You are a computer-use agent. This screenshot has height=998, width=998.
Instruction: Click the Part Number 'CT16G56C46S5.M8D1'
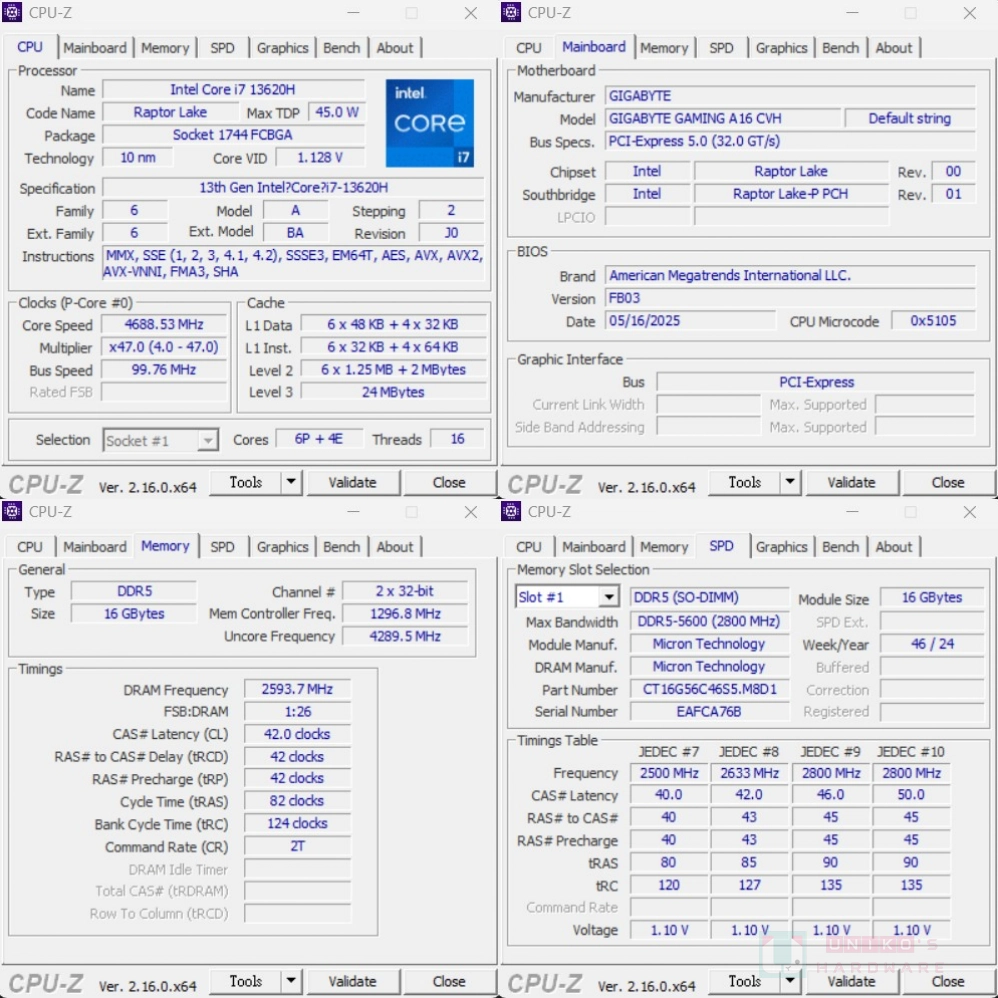[710, 689]
